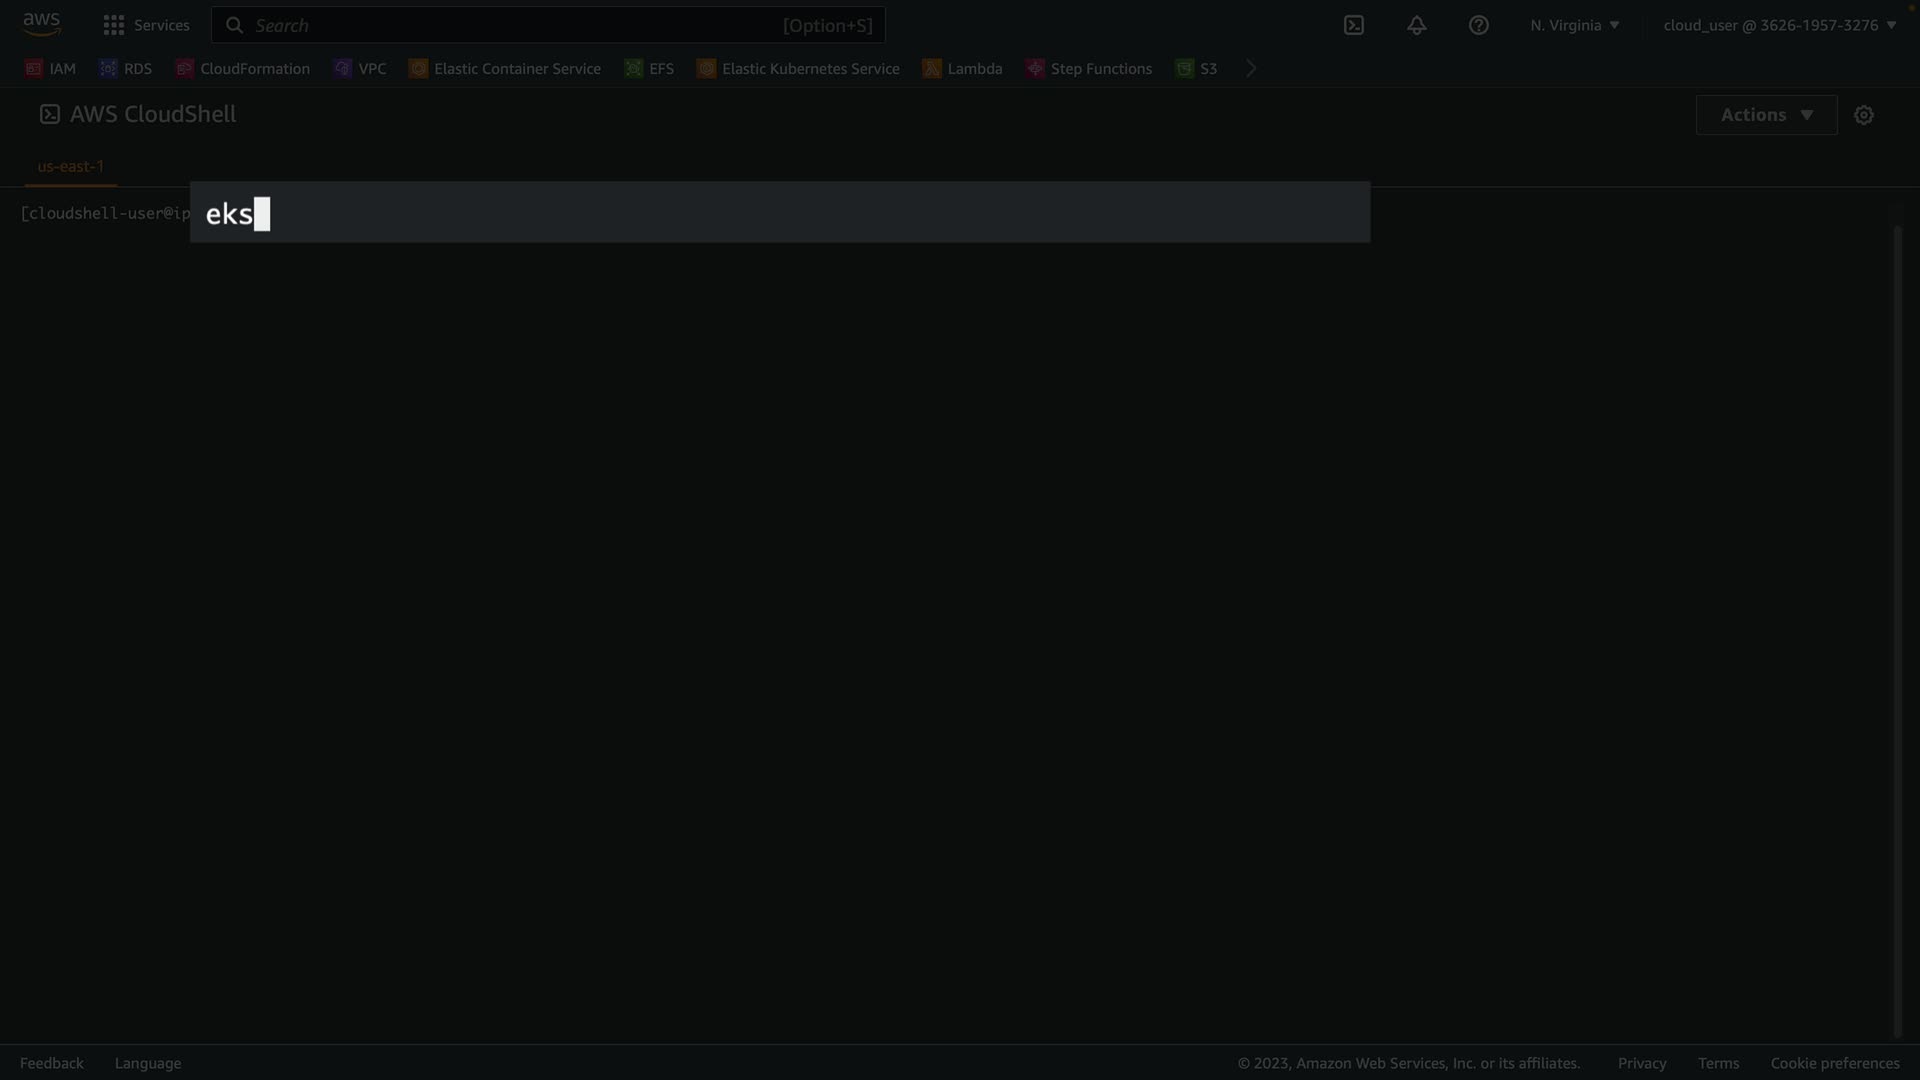Expand the cloud_user account menu
The width and height of the screenshot is (1920, 1080).
pyautogui.click(x=1779, y=25)
